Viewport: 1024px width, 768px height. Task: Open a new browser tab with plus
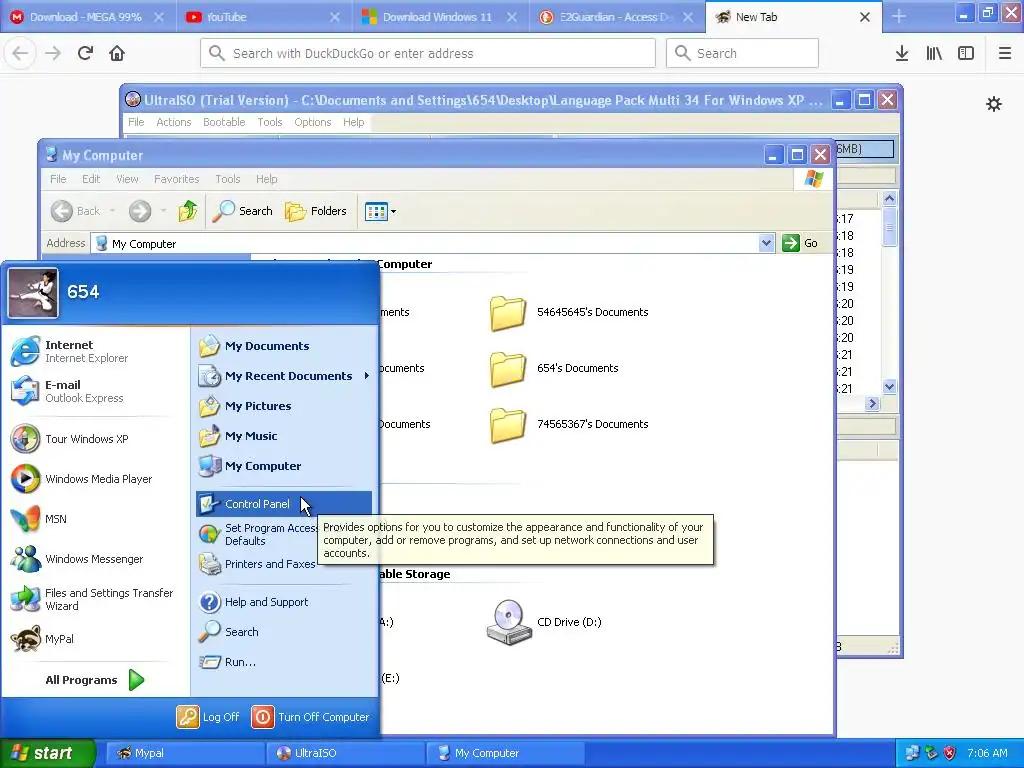[x=899, y=17]
